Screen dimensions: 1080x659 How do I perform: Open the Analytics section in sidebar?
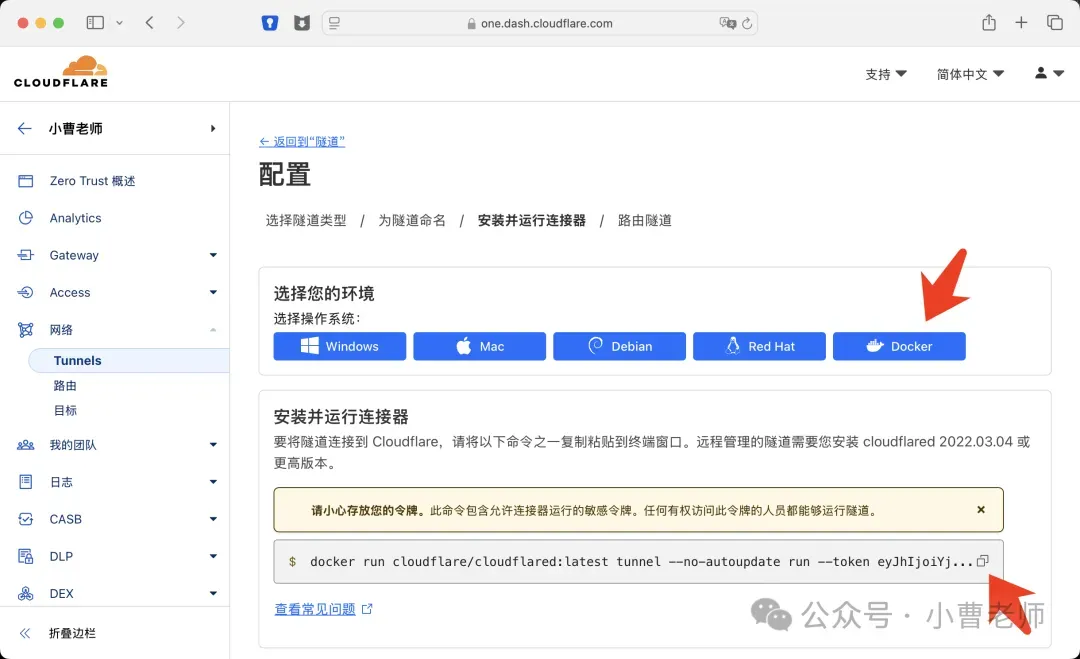tap(74, 218)
